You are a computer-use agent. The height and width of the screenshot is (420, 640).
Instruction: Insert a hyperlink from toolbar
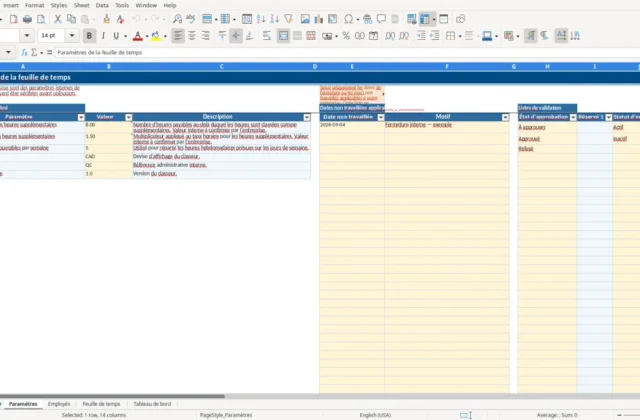[x=367, y=19]
